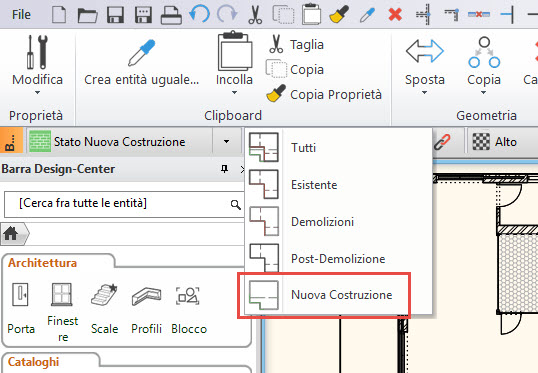Open the Cataloghi tab
The width and height of the screenshot is (538, 373).
pyautogui.click(x=33, y=362)
